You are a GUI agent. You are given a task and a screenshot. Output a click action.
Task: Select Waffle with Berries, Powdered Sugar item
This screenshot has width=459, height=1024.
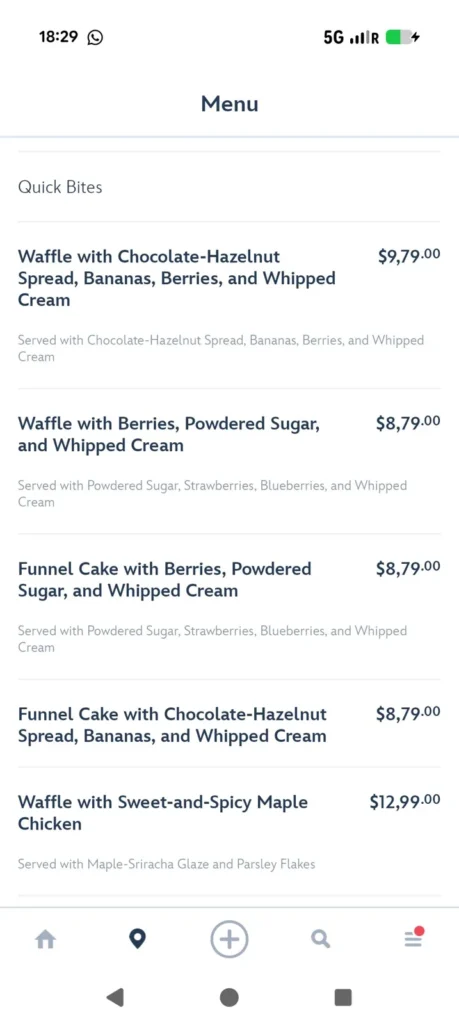click(229, 461)
